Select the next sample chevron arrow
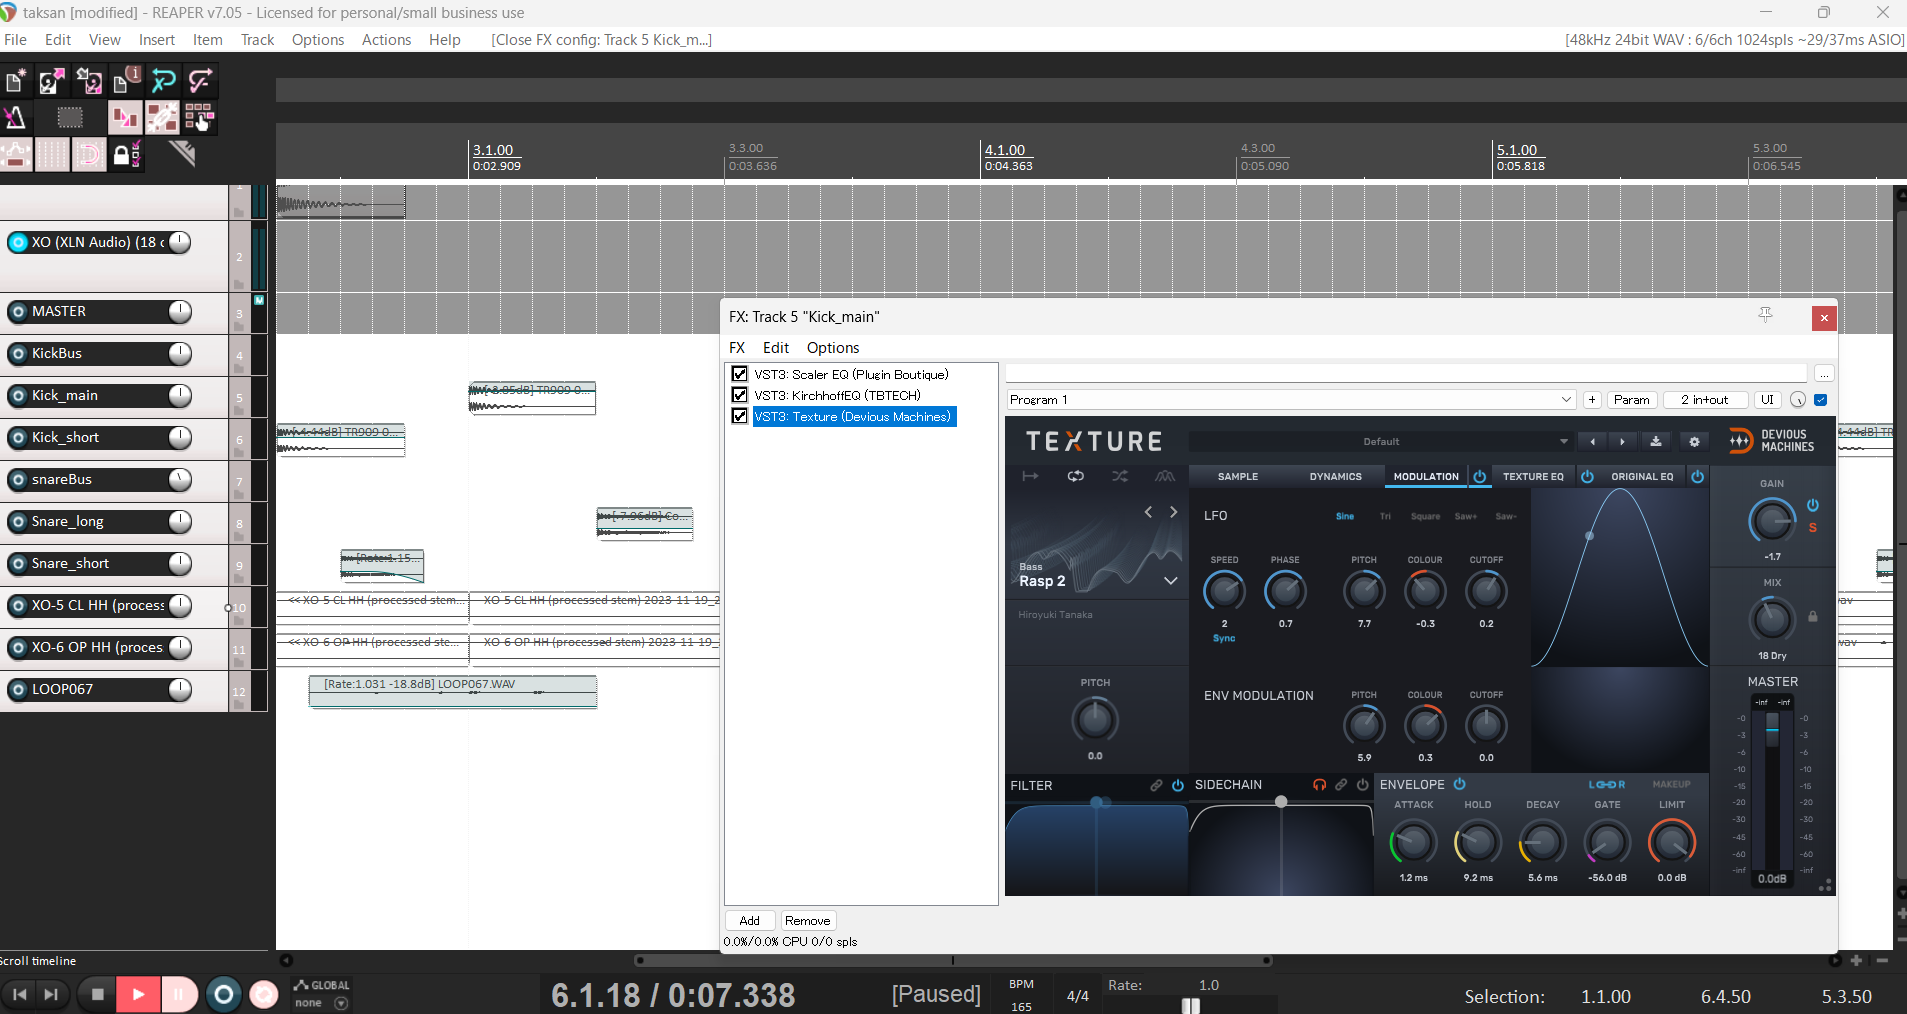The width and height of the screenshot is (1907, 1014). coord(1174,512)
